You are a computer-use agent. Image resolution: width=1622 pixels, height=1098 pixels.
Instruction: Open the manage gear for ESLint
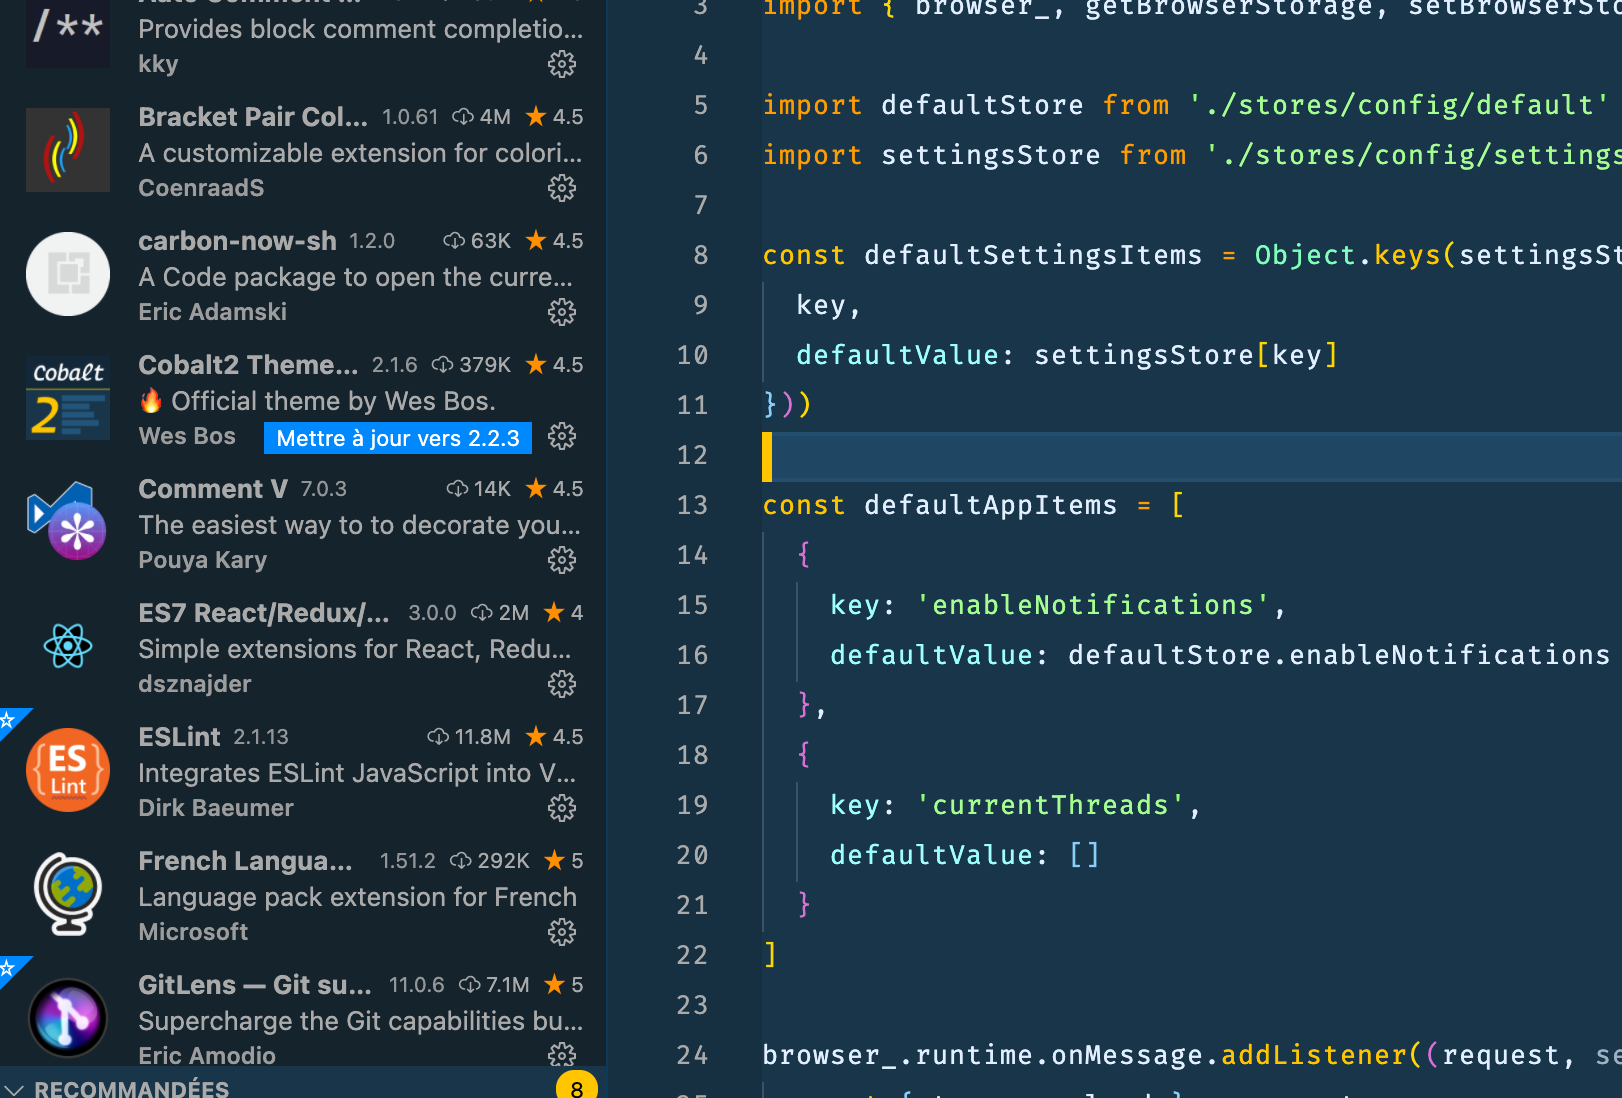point(562,808)
